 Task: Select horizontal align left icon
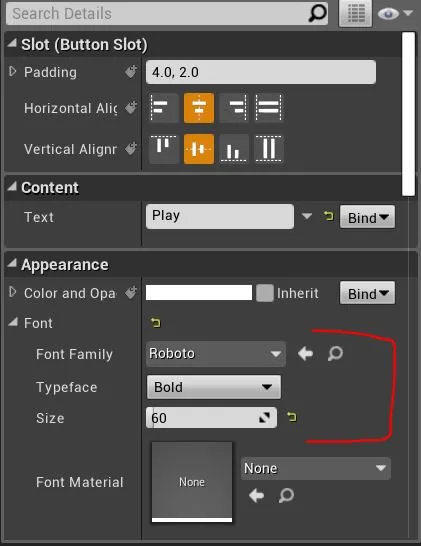click(x=163, y=108)
